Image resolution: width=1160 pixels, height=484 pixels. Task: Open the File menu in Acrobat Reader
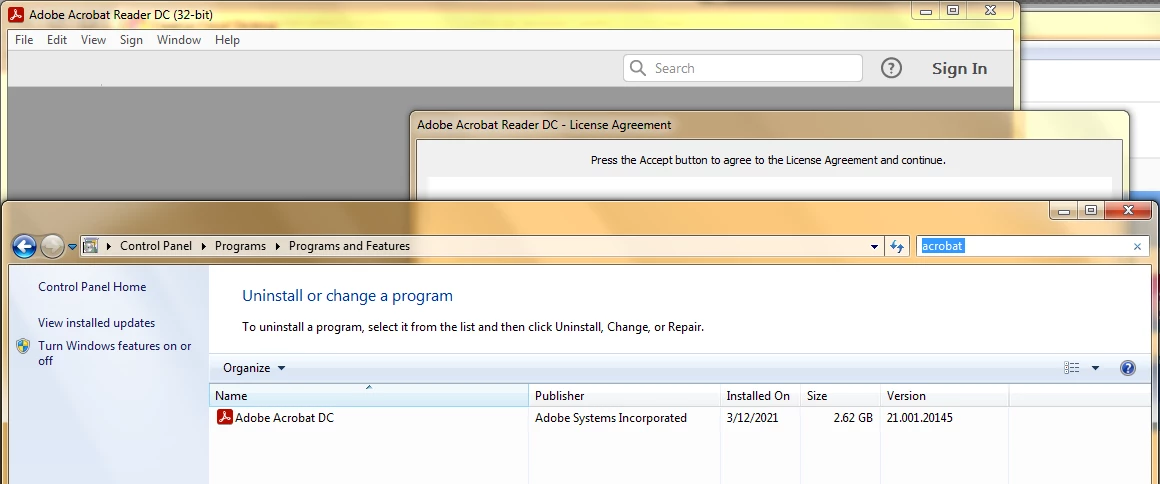tap(24, 40)
